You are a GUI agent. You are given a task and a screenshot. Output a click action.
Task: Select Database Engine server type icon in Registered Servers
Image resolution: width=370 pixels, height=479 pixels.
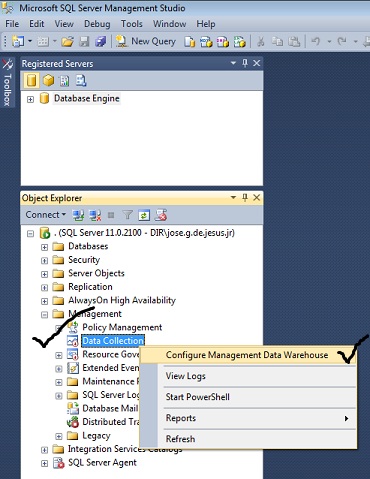(x=31, y=80)
